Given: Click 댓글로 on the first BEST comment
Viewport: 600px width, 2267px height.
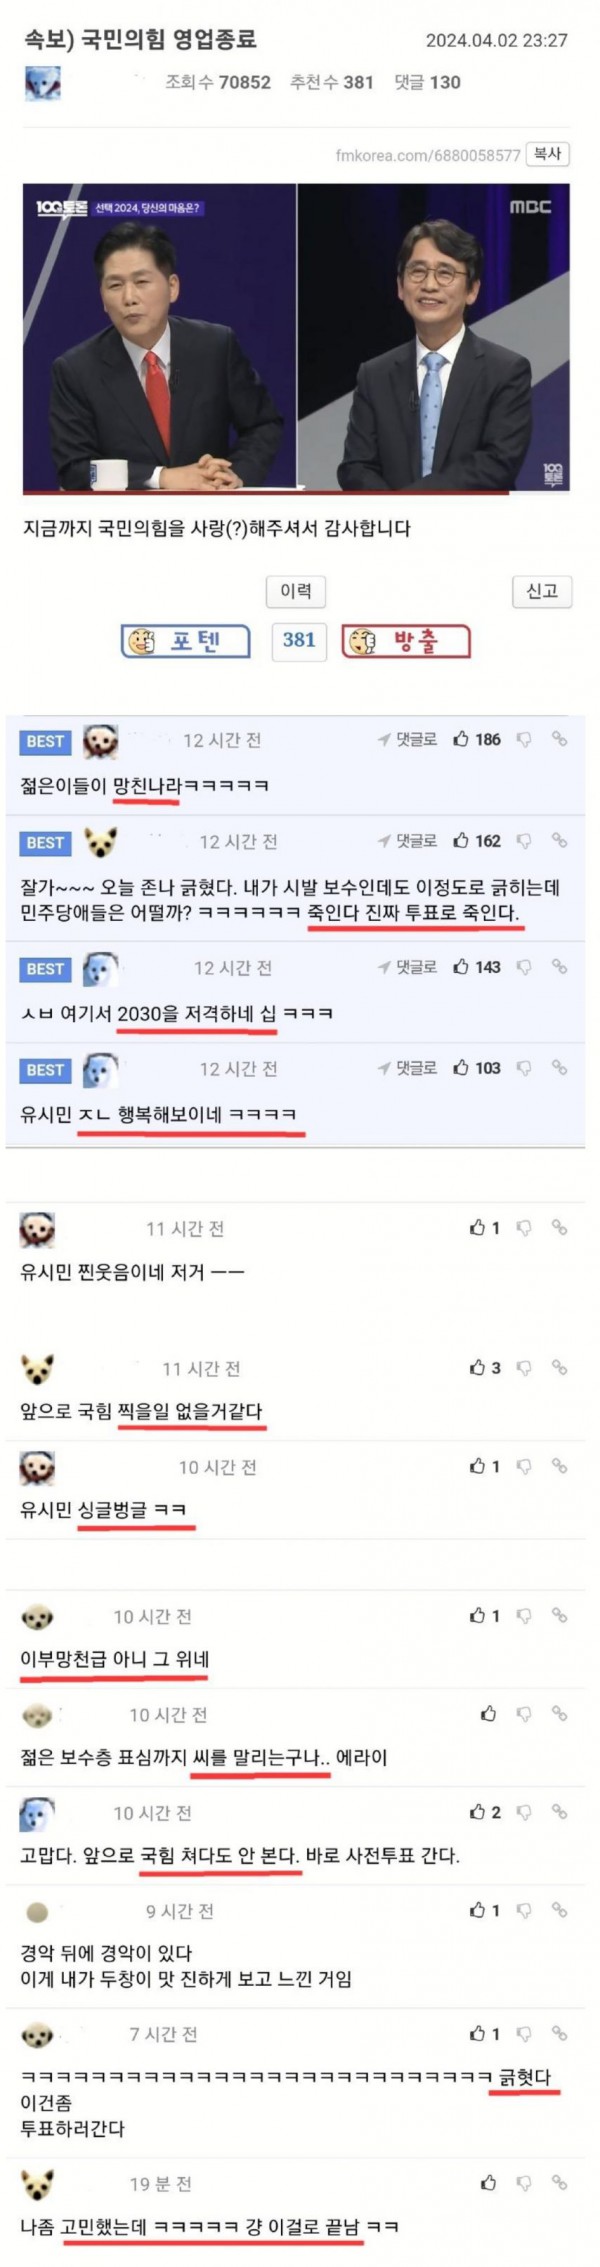Looking at the screenshot, I should [407, 739].
